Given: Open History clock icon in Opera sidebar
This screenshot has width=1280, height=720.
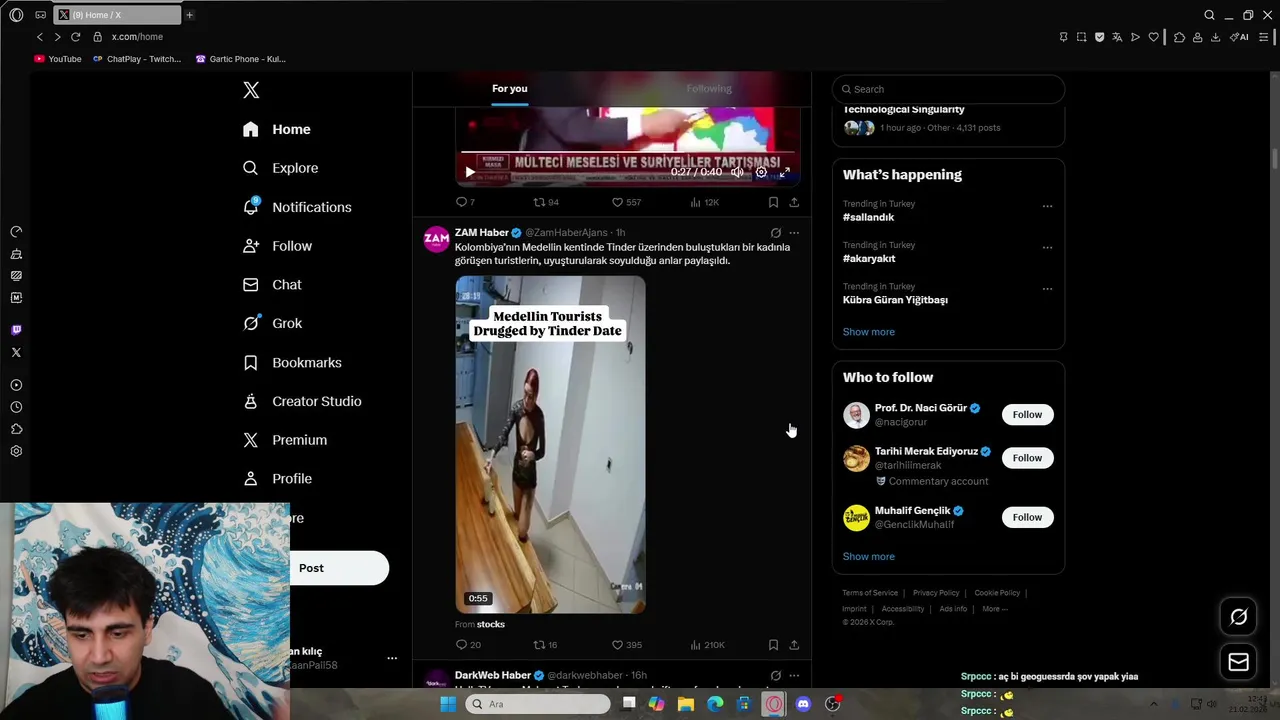Looking at the screenshot, I should [16, 407].
